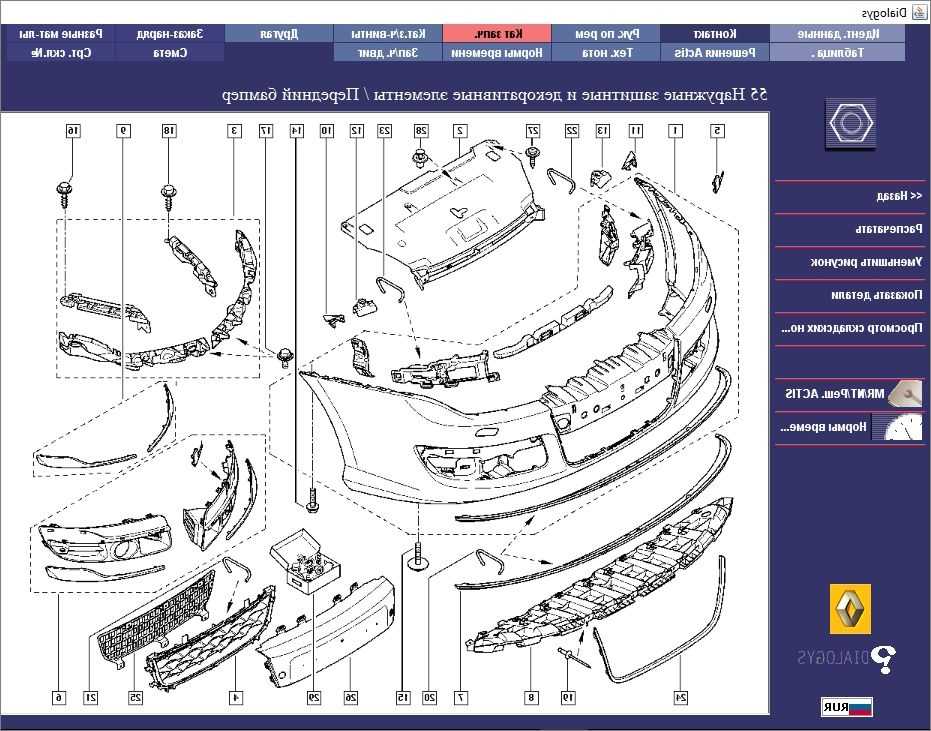Select part callout number 24

click(x=680, y=698)
